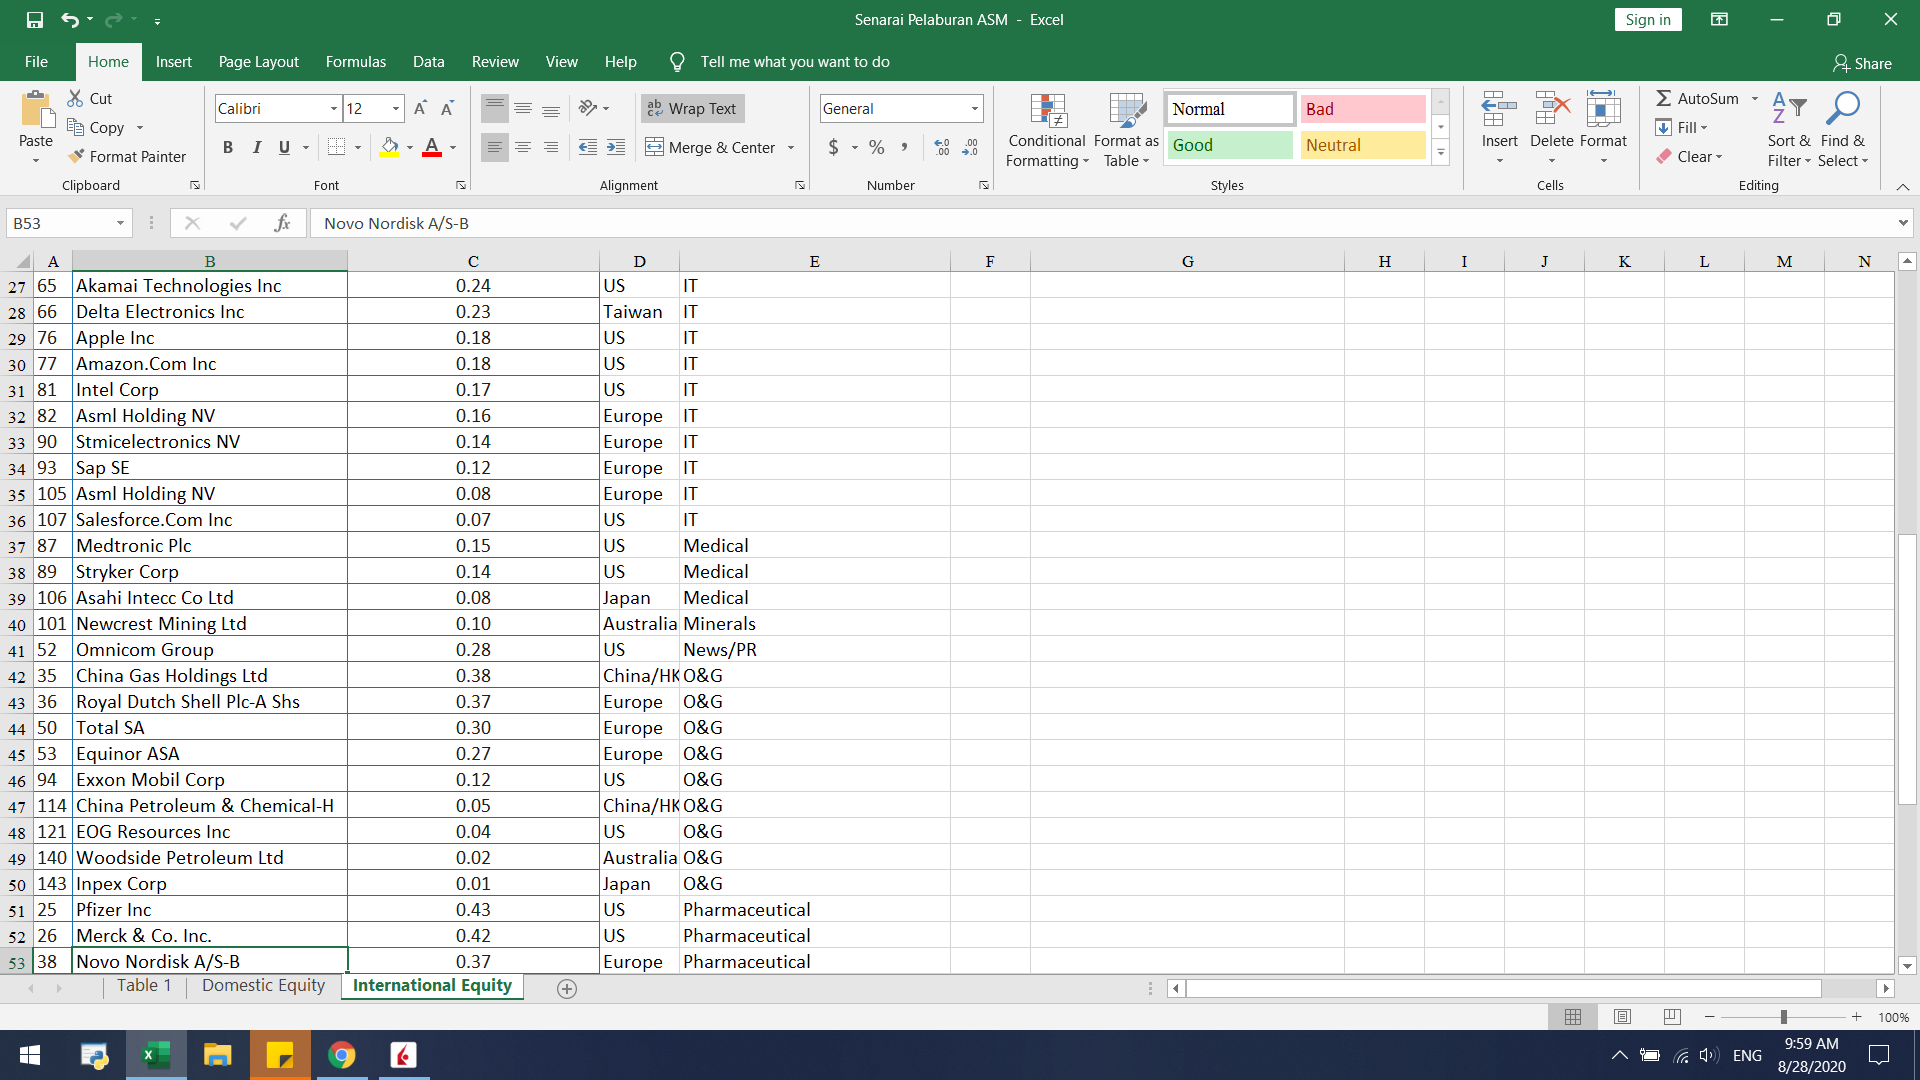Screen dimensions: 1920x1080
Task: Open the cell borders tool
Action: click(337, 147)
